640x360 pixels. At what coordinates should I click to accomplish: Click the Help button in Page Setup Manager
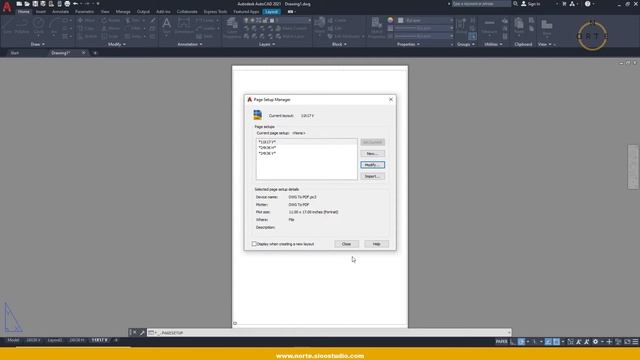pyautogui.click(x=376, y=244)
